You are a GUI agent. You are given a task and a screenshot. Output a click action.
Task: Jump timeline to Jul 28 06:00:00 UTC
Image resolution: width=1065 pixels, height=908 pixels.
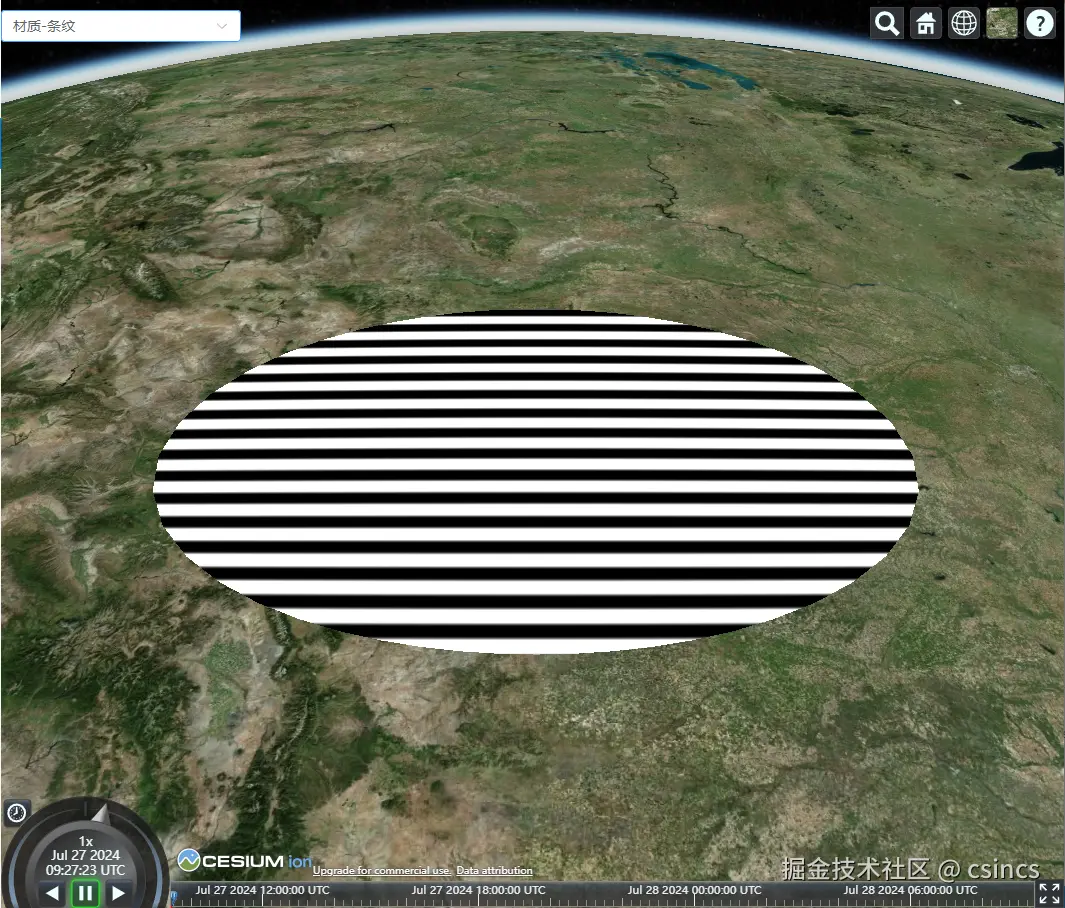(x=910, y=890)
